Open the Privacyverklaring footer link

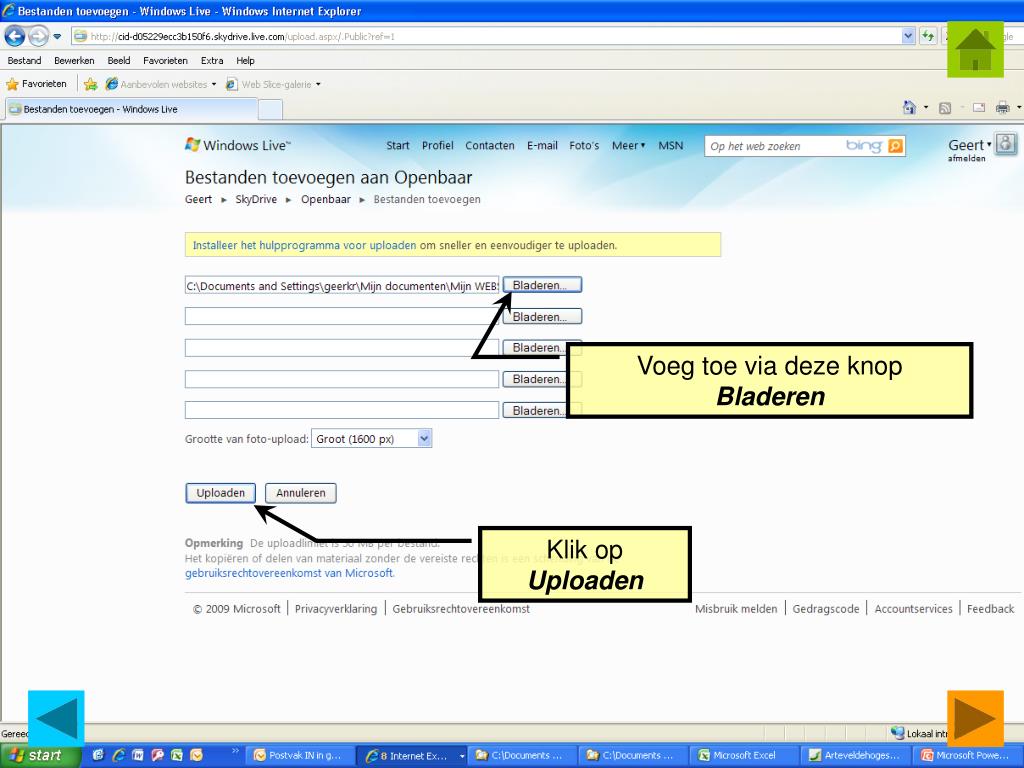pos(336,609)
